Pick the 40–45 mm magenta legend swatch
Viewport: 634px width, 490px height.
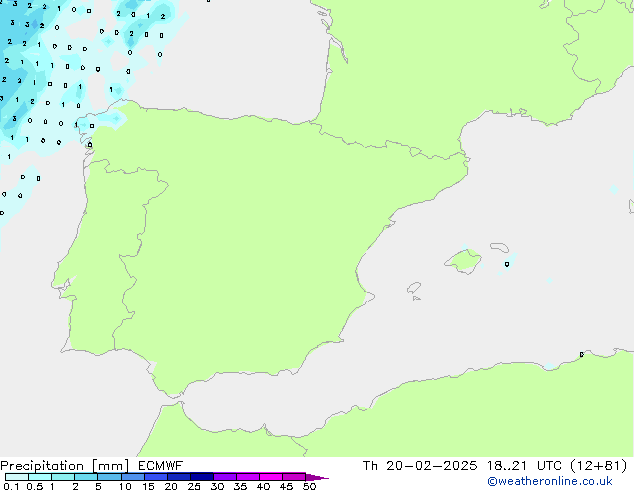click(271, 477)
